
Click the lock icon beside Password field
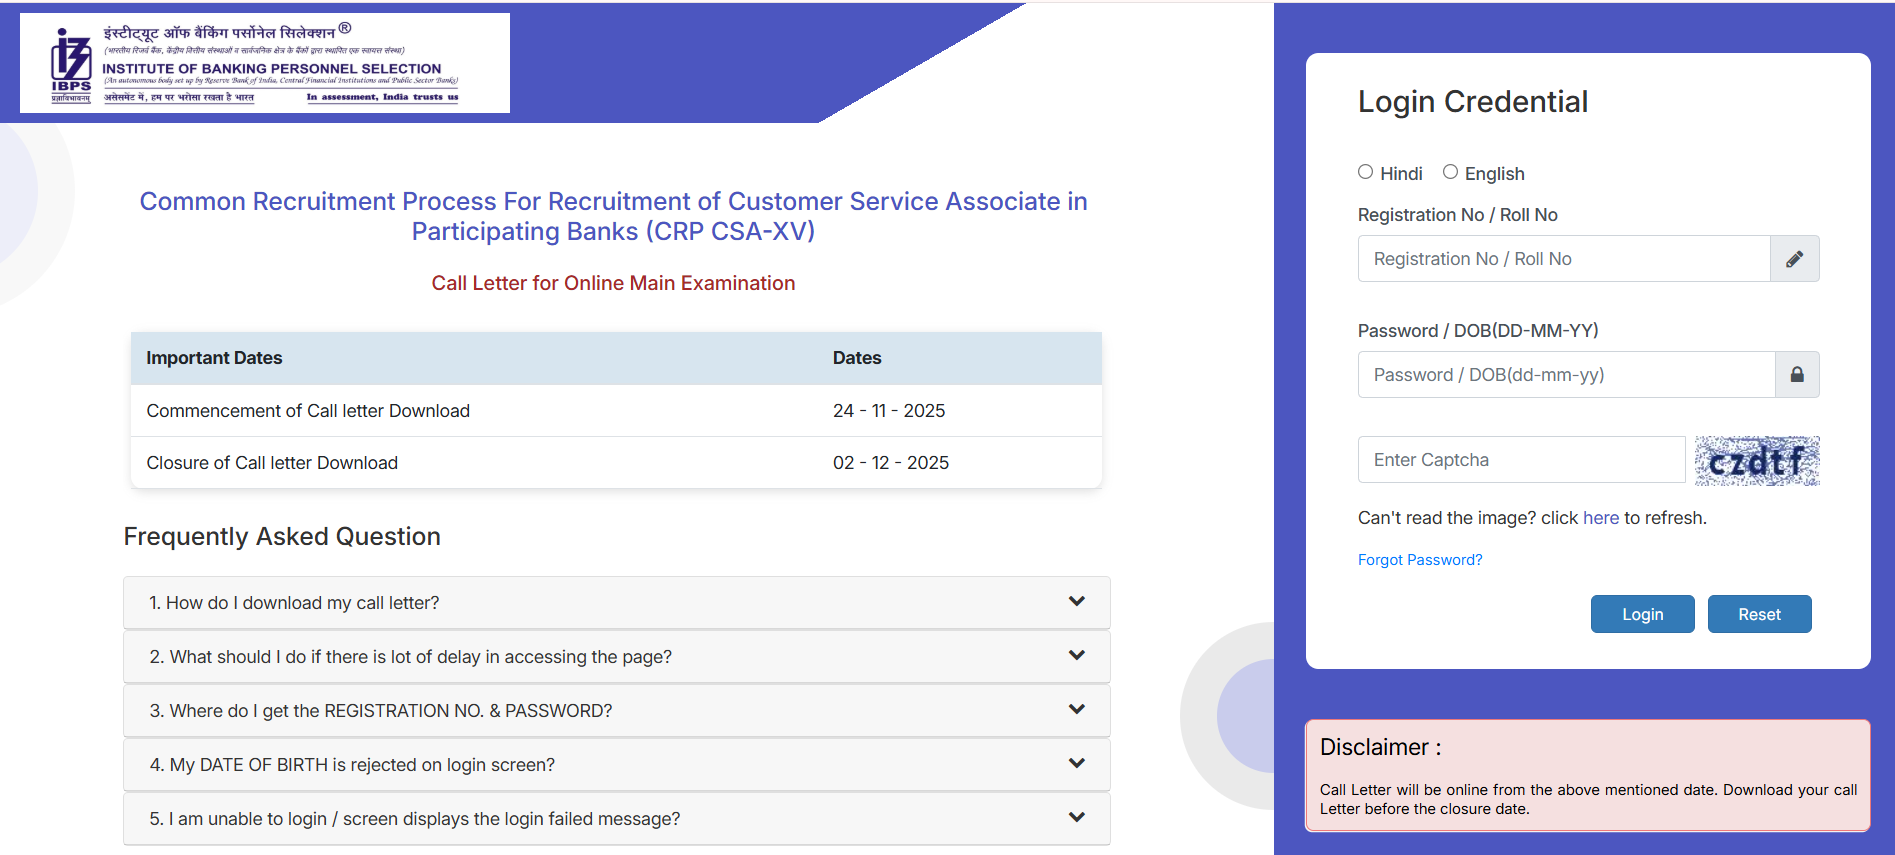(1796, 375)
